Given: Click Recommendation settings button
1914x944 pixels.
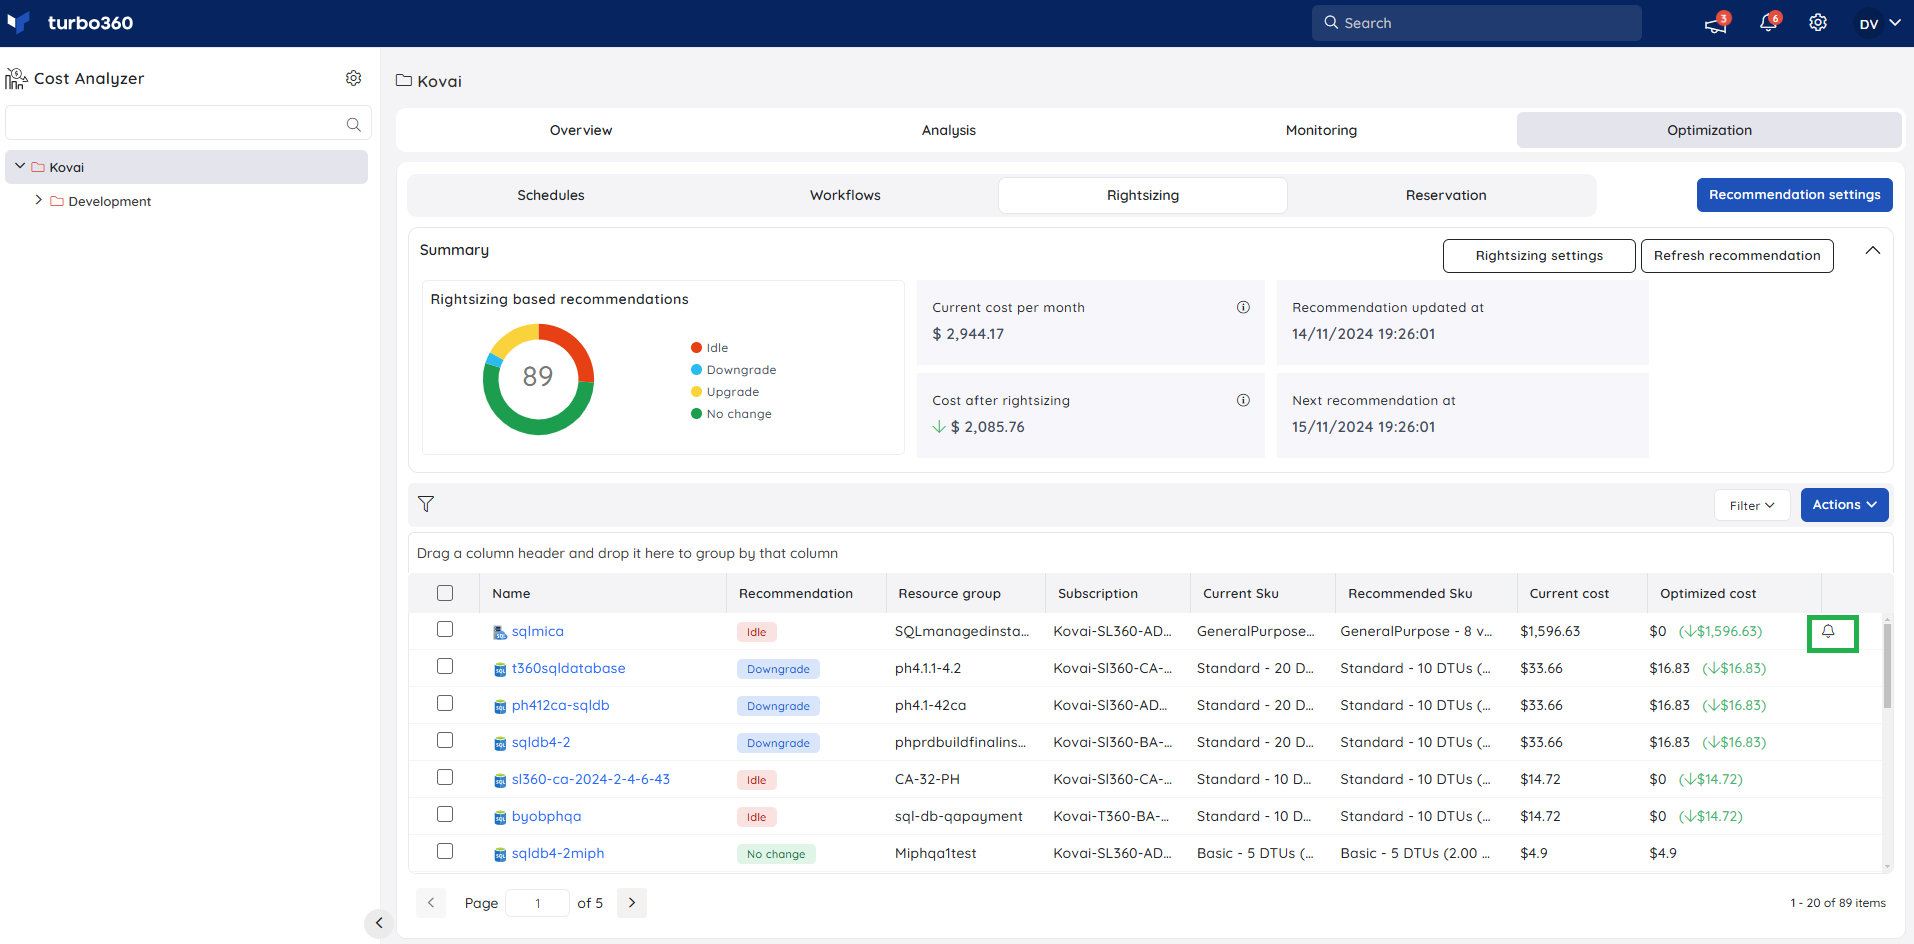Looking at the screenshot, I should point(1794,195).
